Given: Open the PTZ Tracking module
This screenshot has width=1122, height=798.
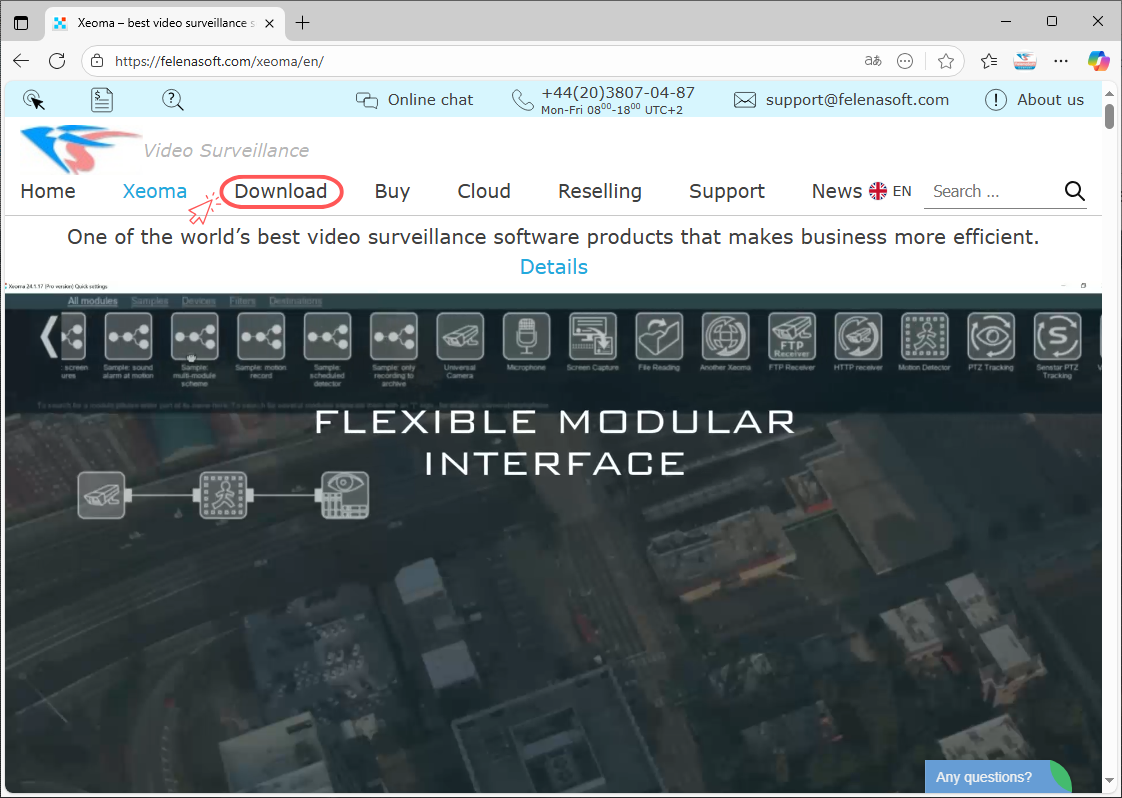Looking at the screenshot, I should (990, 338).
